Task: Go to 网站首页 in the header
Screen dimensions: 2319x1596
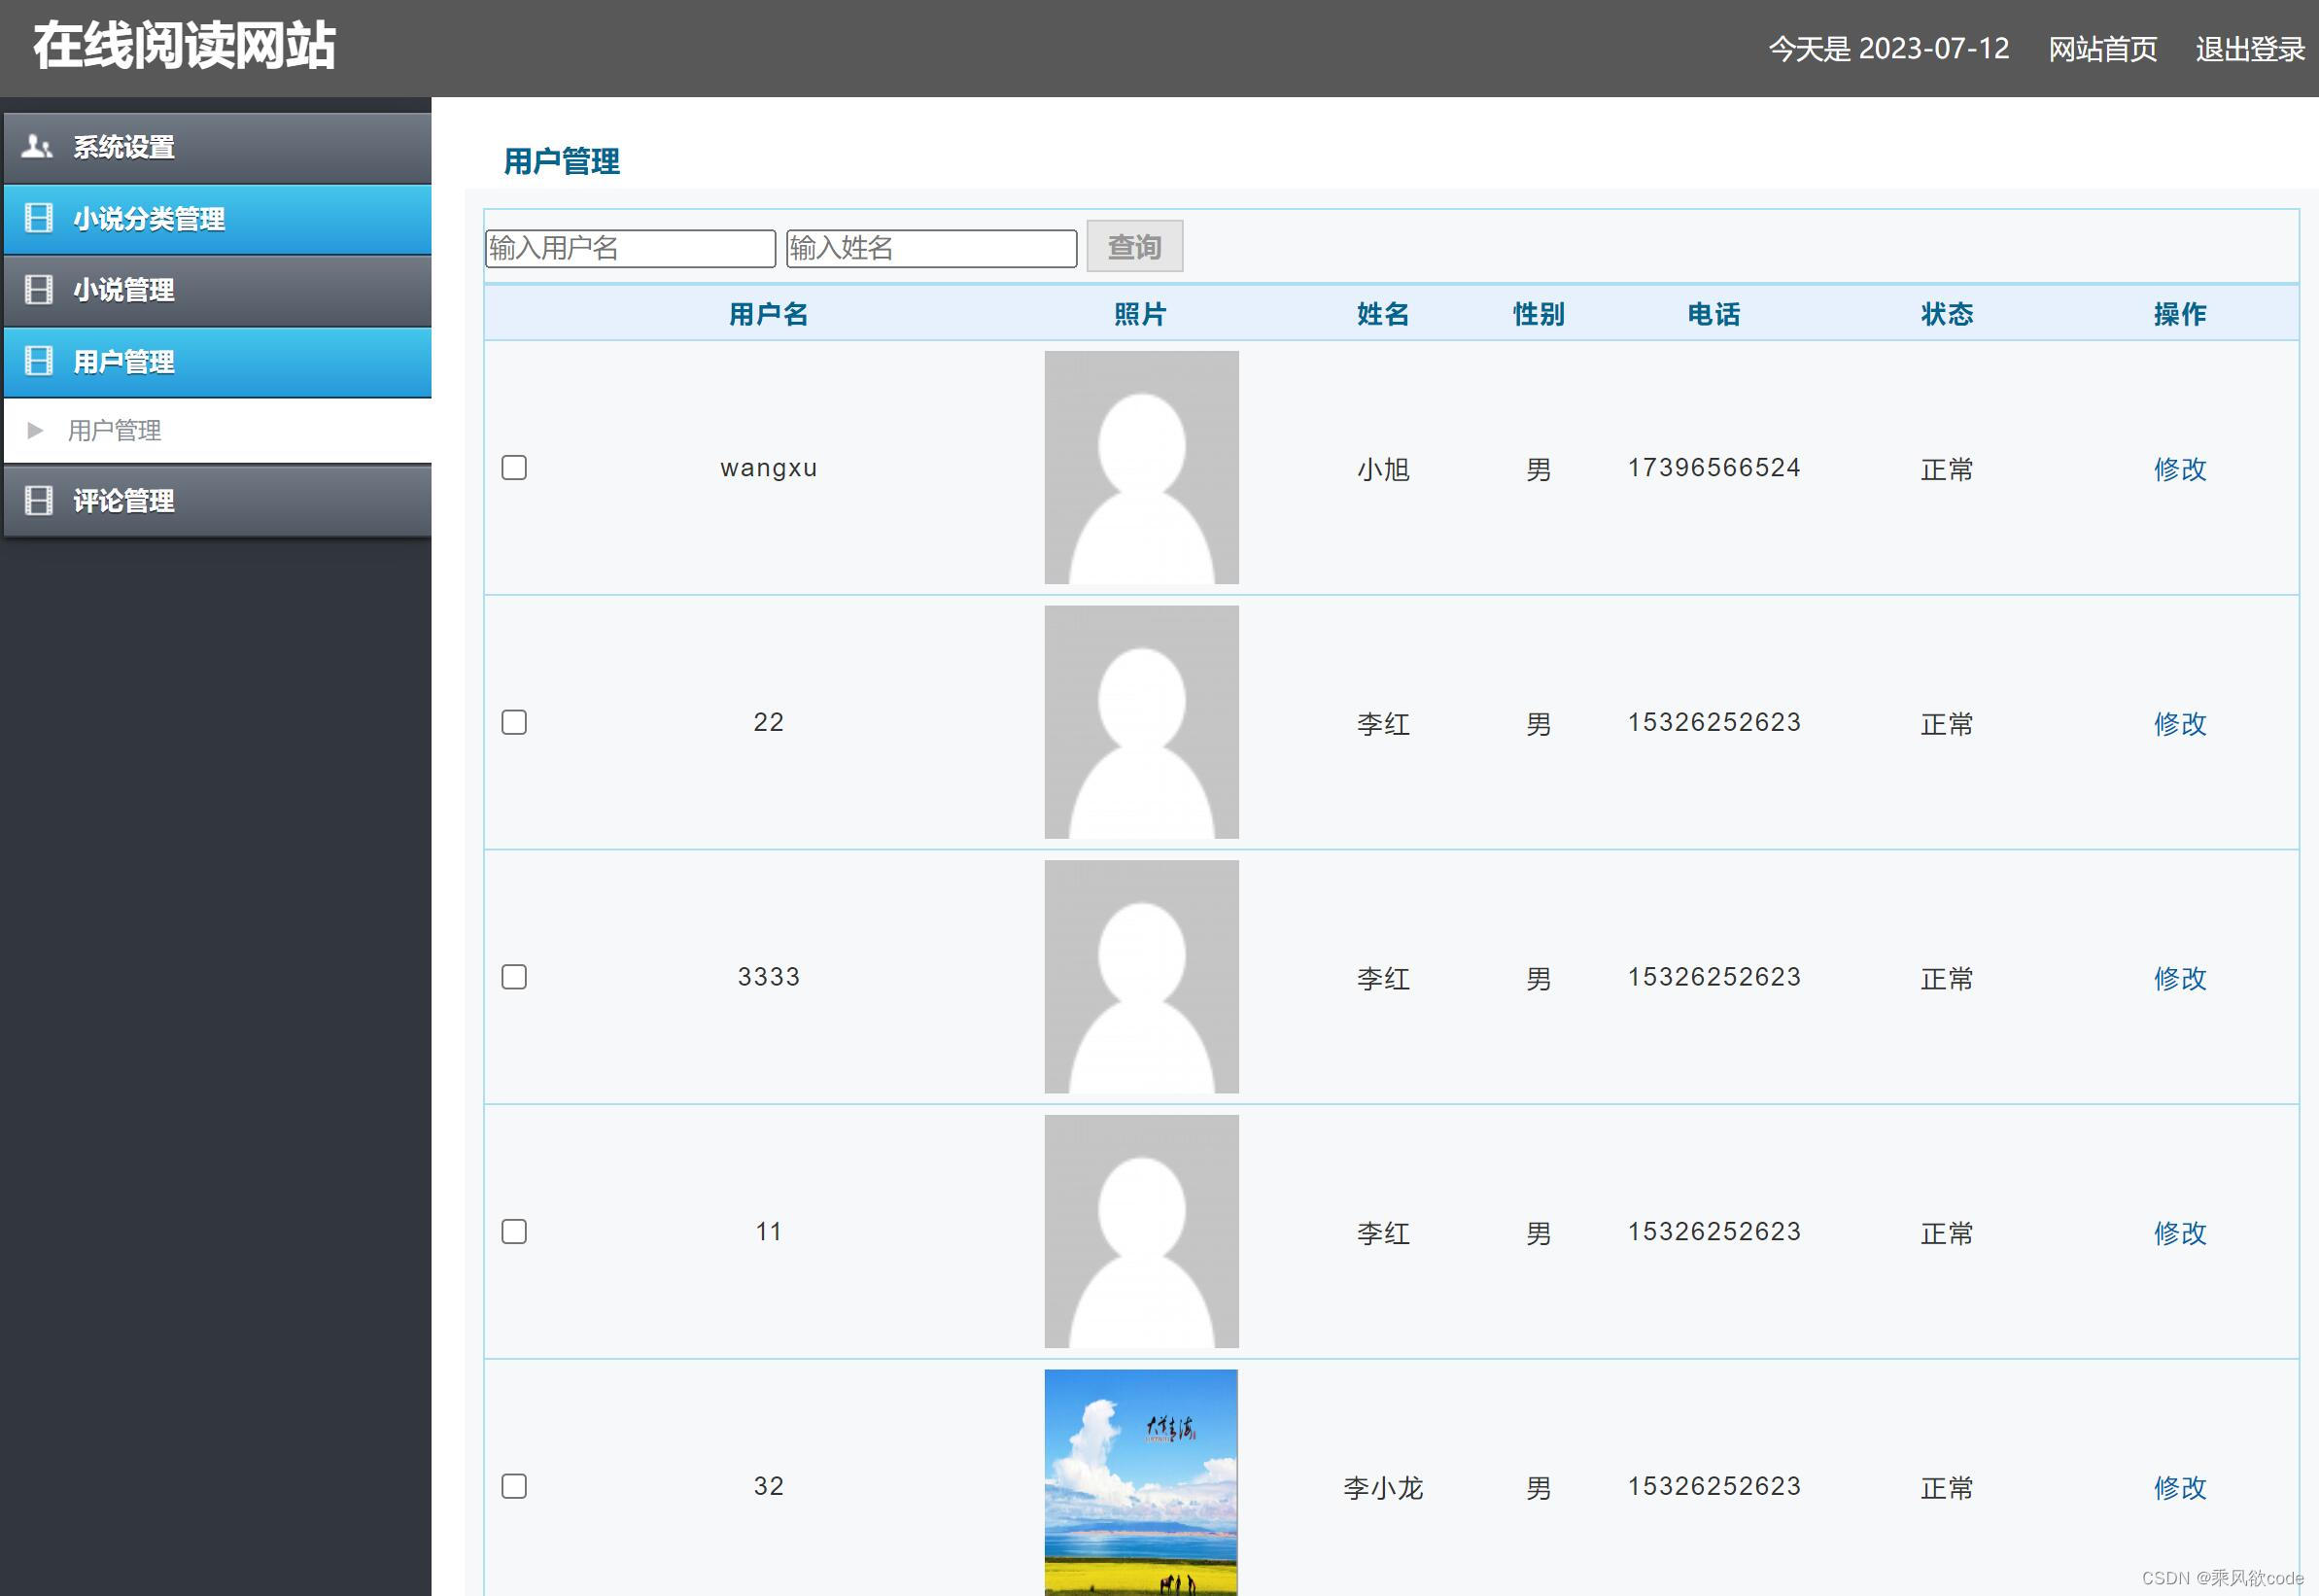Action: [2102, 49]
